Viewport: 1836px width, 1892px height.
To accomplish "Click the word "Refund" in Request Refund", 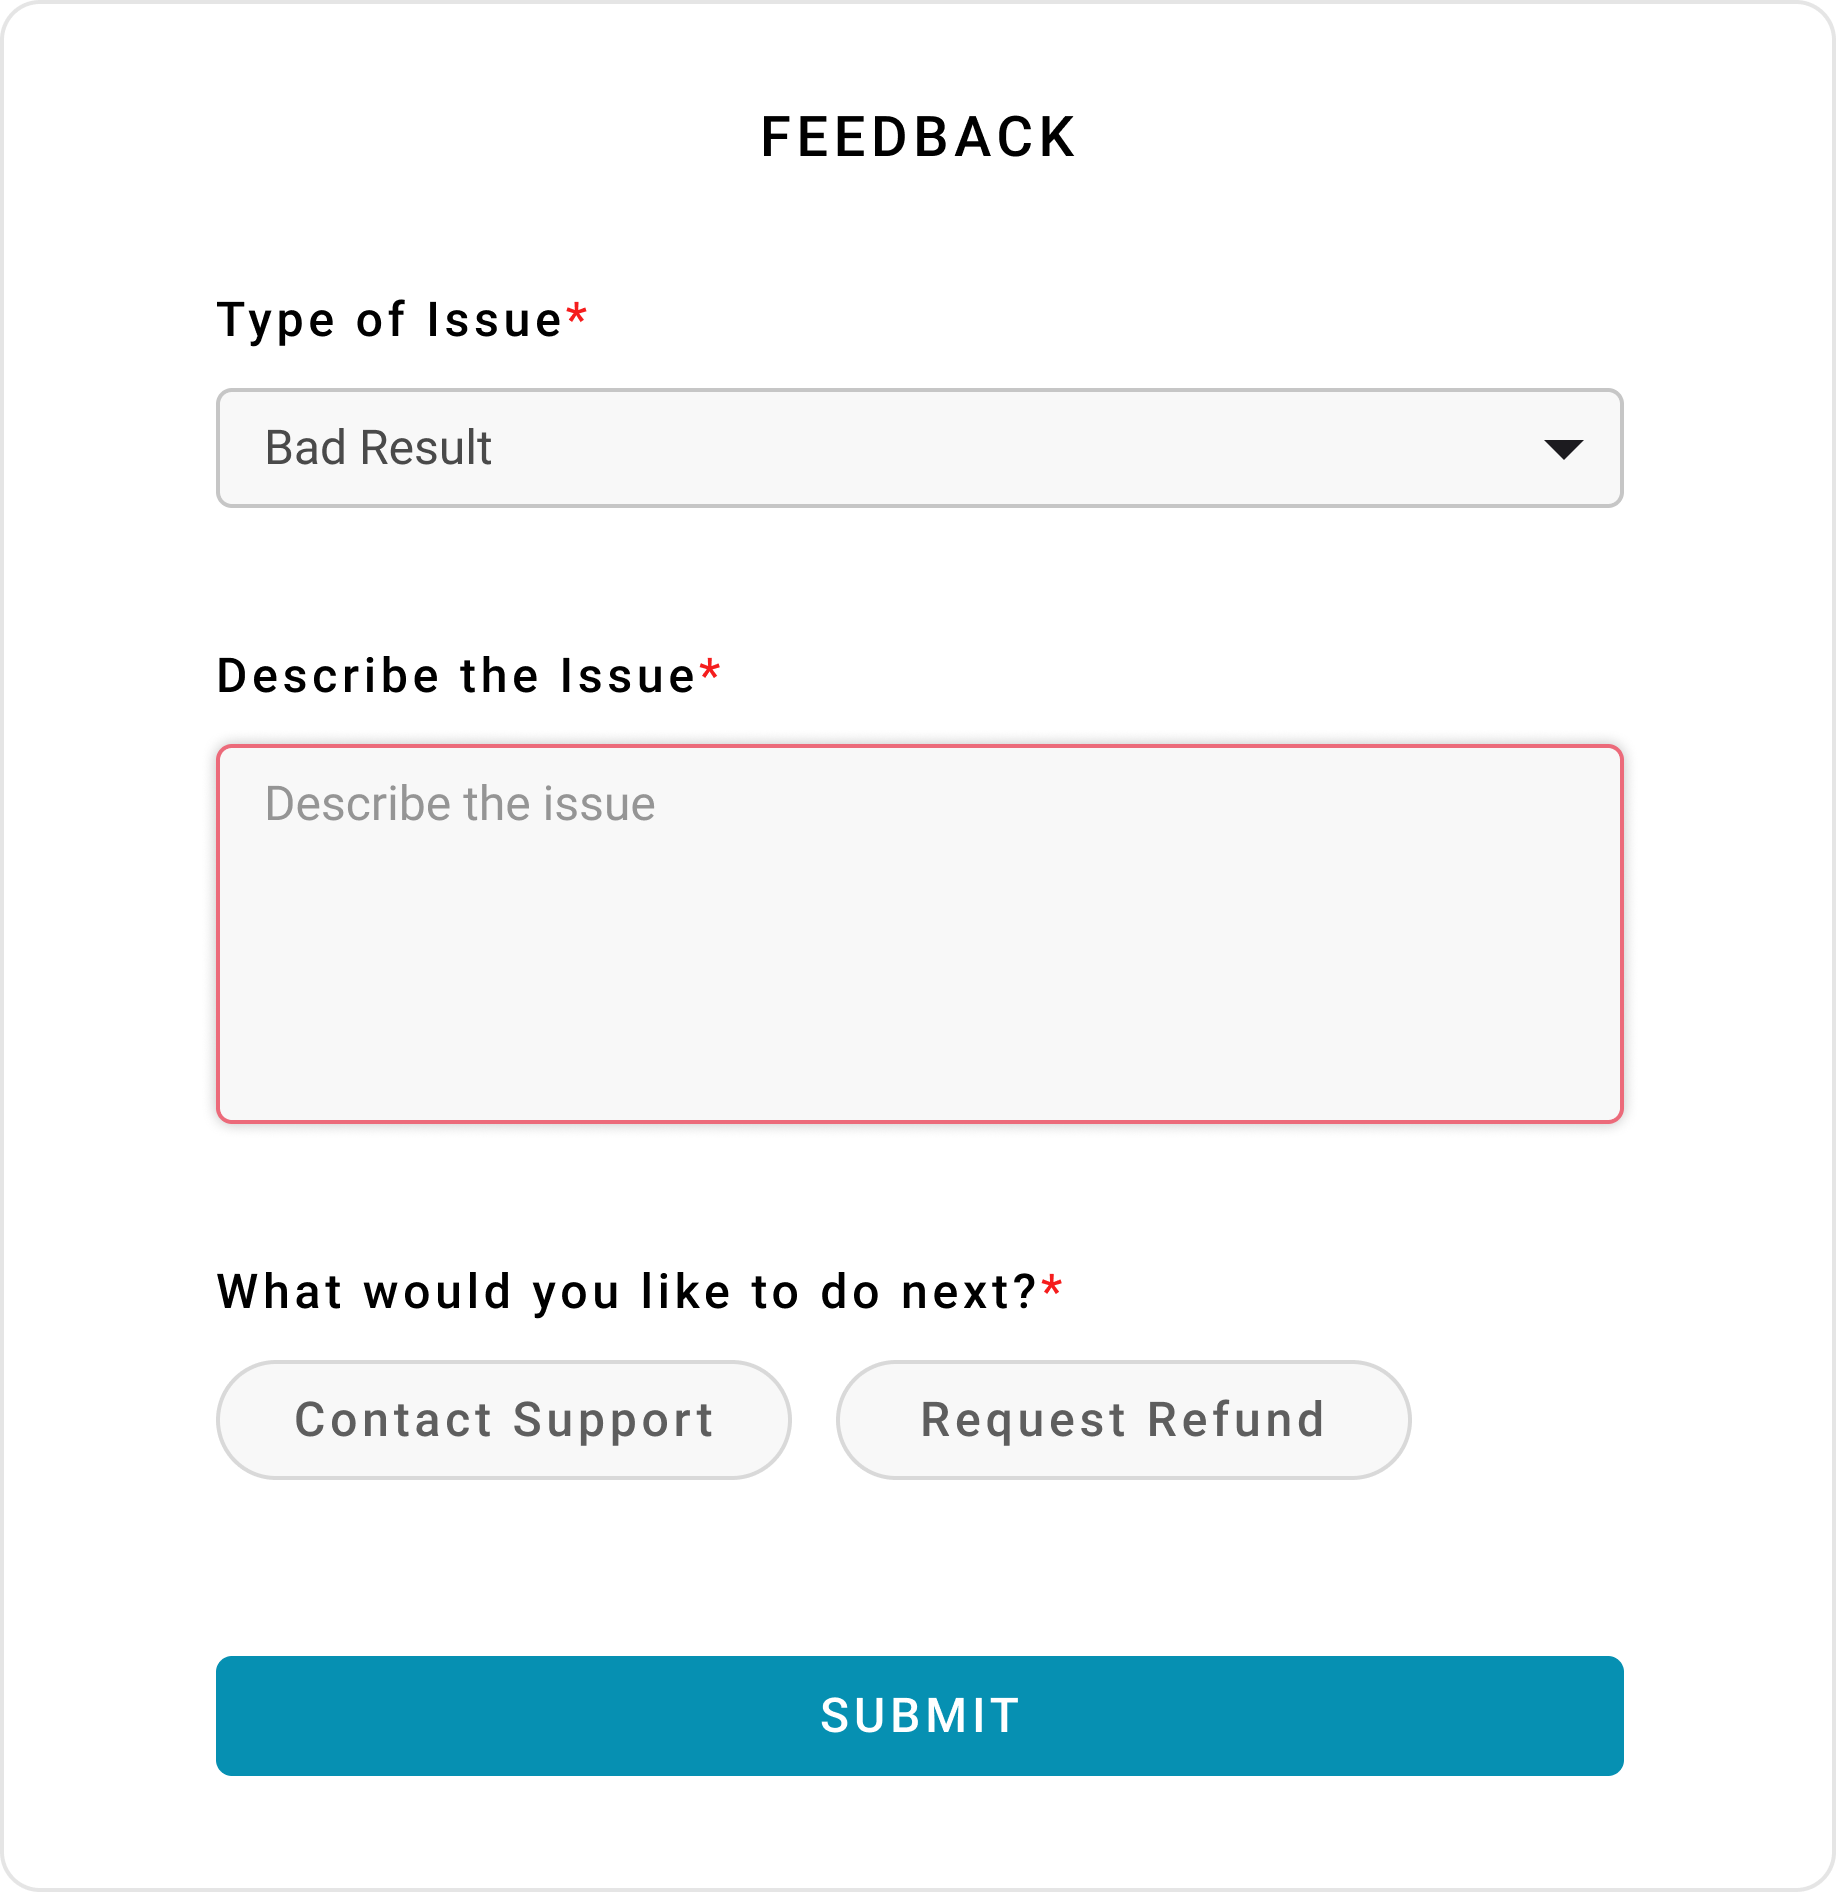I will [1236, 1420].
